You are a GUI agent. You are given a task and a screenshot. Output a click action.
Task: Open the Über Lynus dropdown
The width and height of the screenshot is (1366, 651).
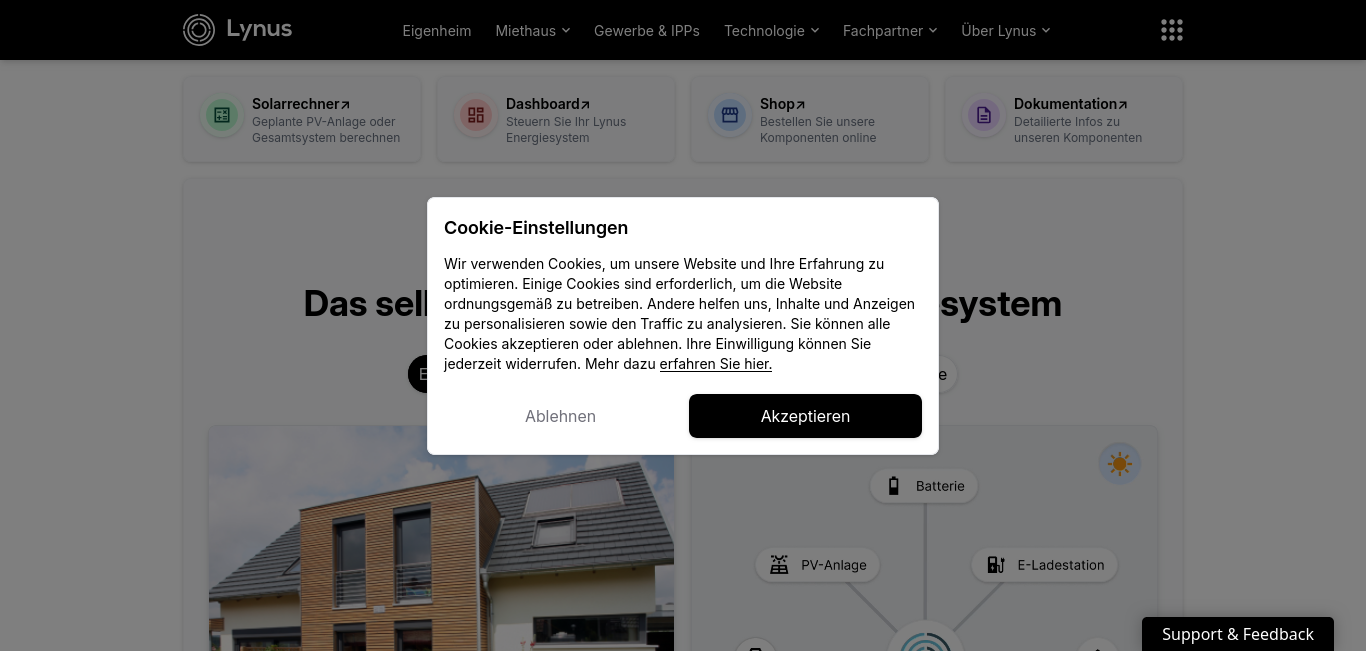tap(1006, 31)
